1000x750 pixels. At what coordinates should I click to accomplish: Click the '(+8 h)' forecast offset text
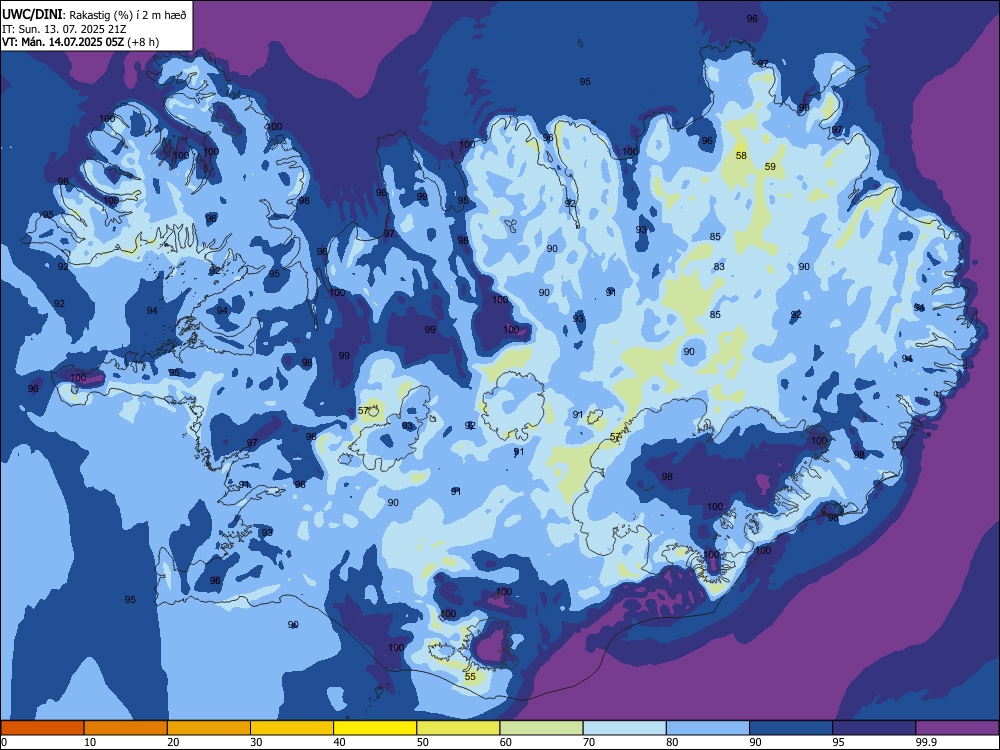(x=143, y=42)
